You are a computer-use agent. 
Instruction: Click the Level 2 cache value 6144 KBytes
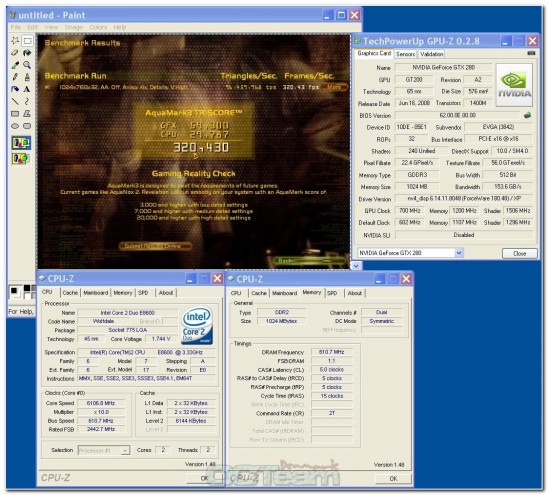point(191,421)
